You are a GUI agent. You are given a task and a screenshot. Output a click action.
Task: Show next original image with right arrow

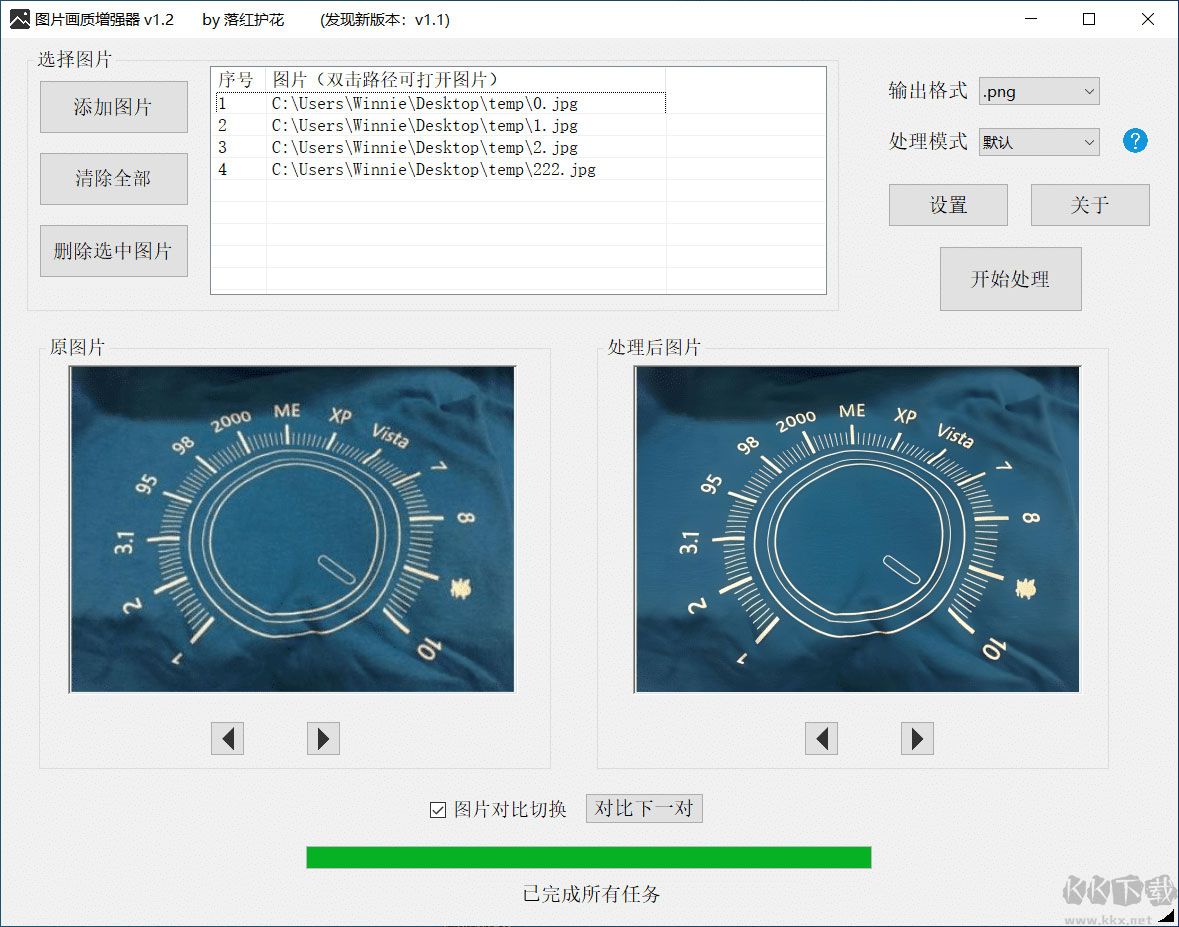(x=323, y=739)
